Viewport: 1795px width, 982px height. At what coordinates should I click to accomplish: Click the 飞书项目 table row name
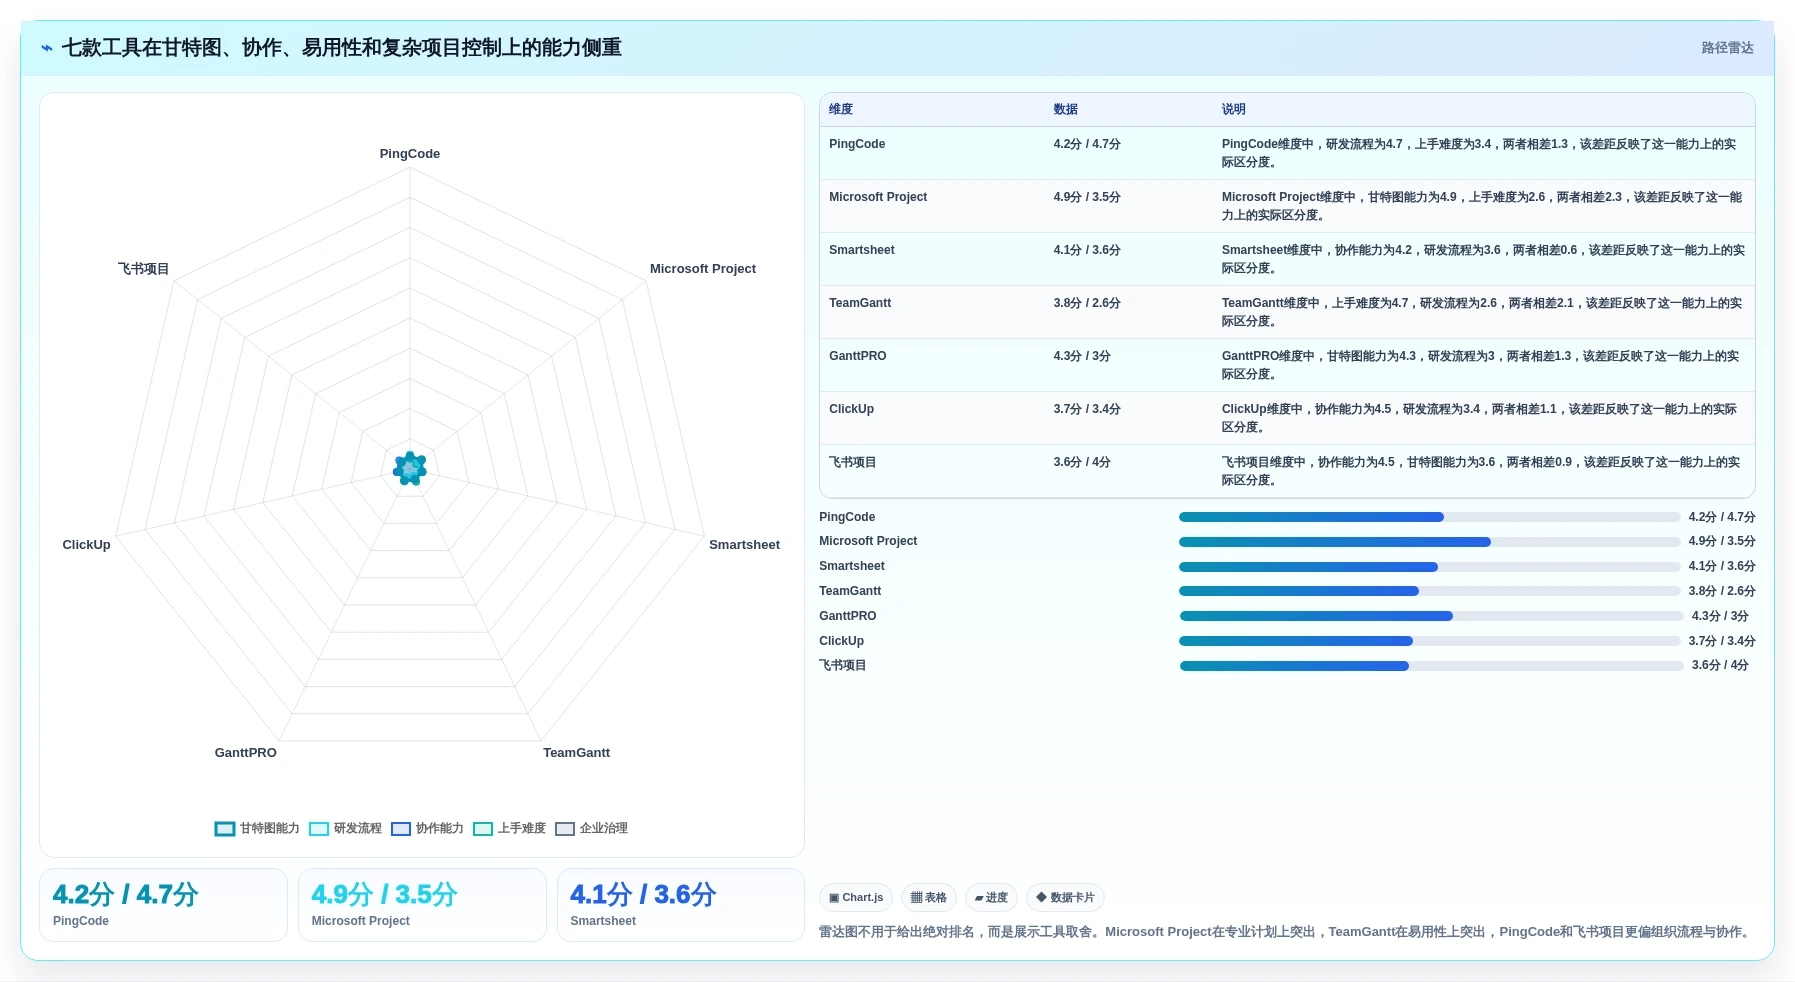point(853,462)
